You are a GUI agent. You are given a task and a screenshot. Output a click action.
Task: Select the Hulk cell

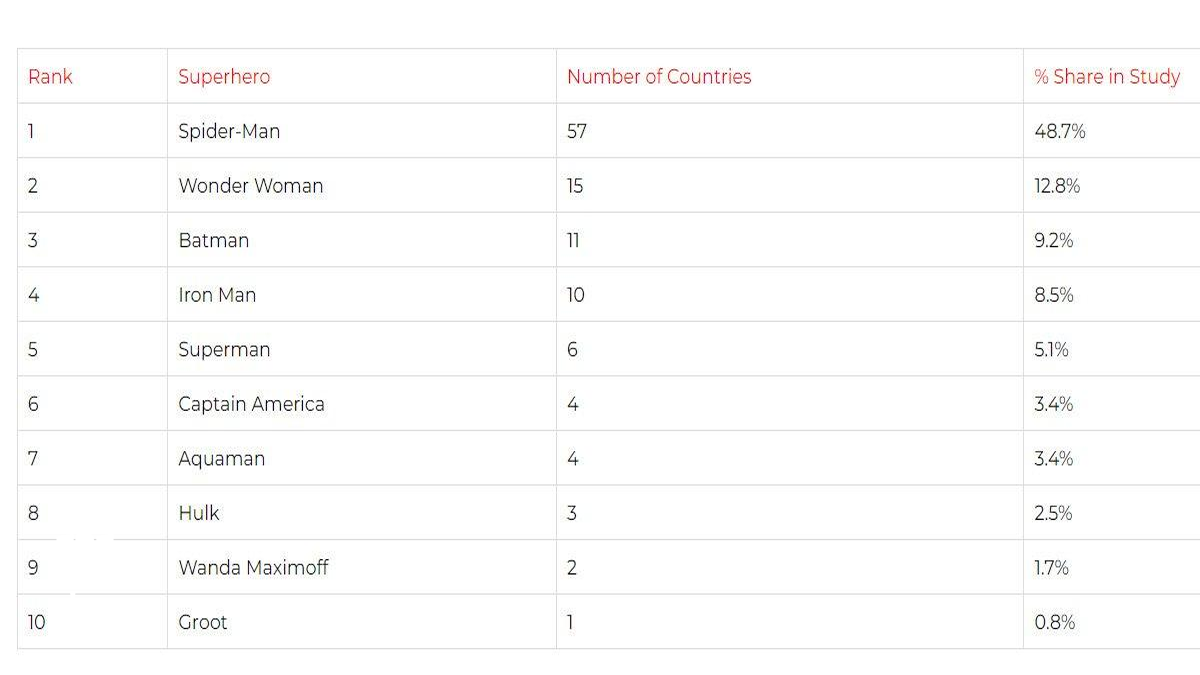[x=199, y=513]
